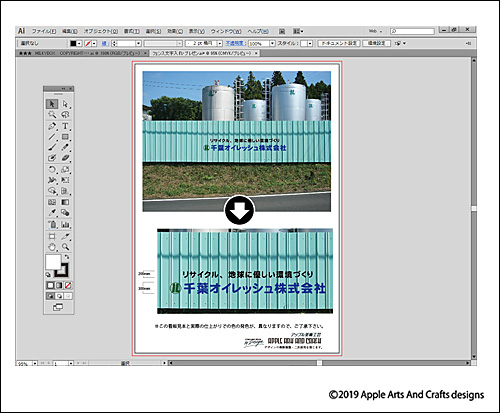Open the ヘルプ(H) menu
This screenshot has width=500, height=413.
[258, 31]
